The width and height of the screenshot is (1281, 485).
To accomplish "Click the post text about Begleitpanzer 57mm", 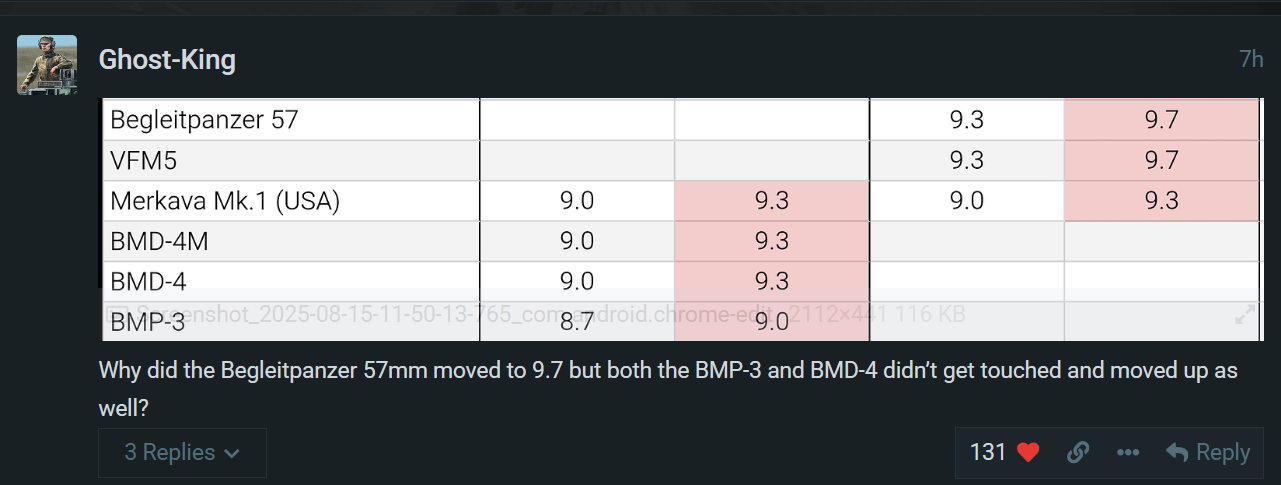I will click(668, 390).
